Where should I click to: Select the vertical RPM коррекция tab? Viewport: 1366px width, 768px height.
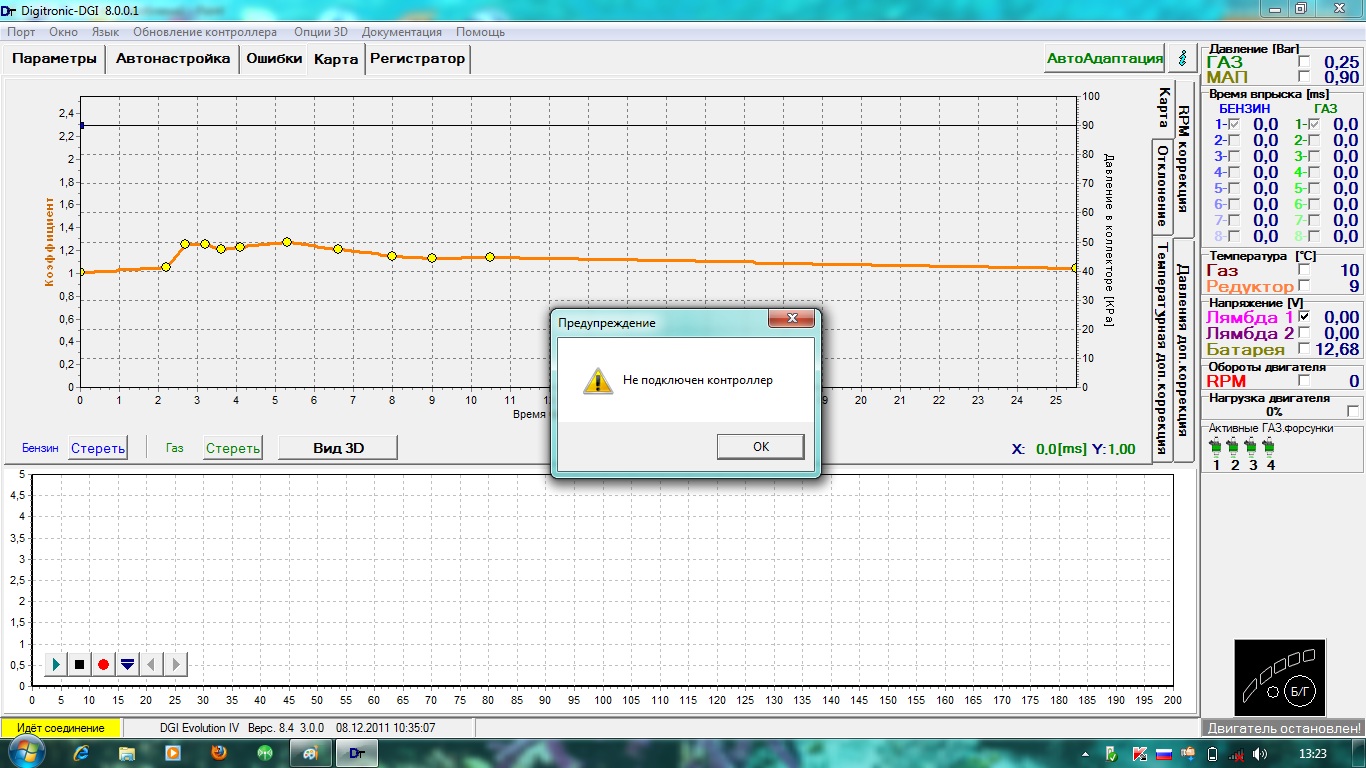click(x=1183, y=157)
